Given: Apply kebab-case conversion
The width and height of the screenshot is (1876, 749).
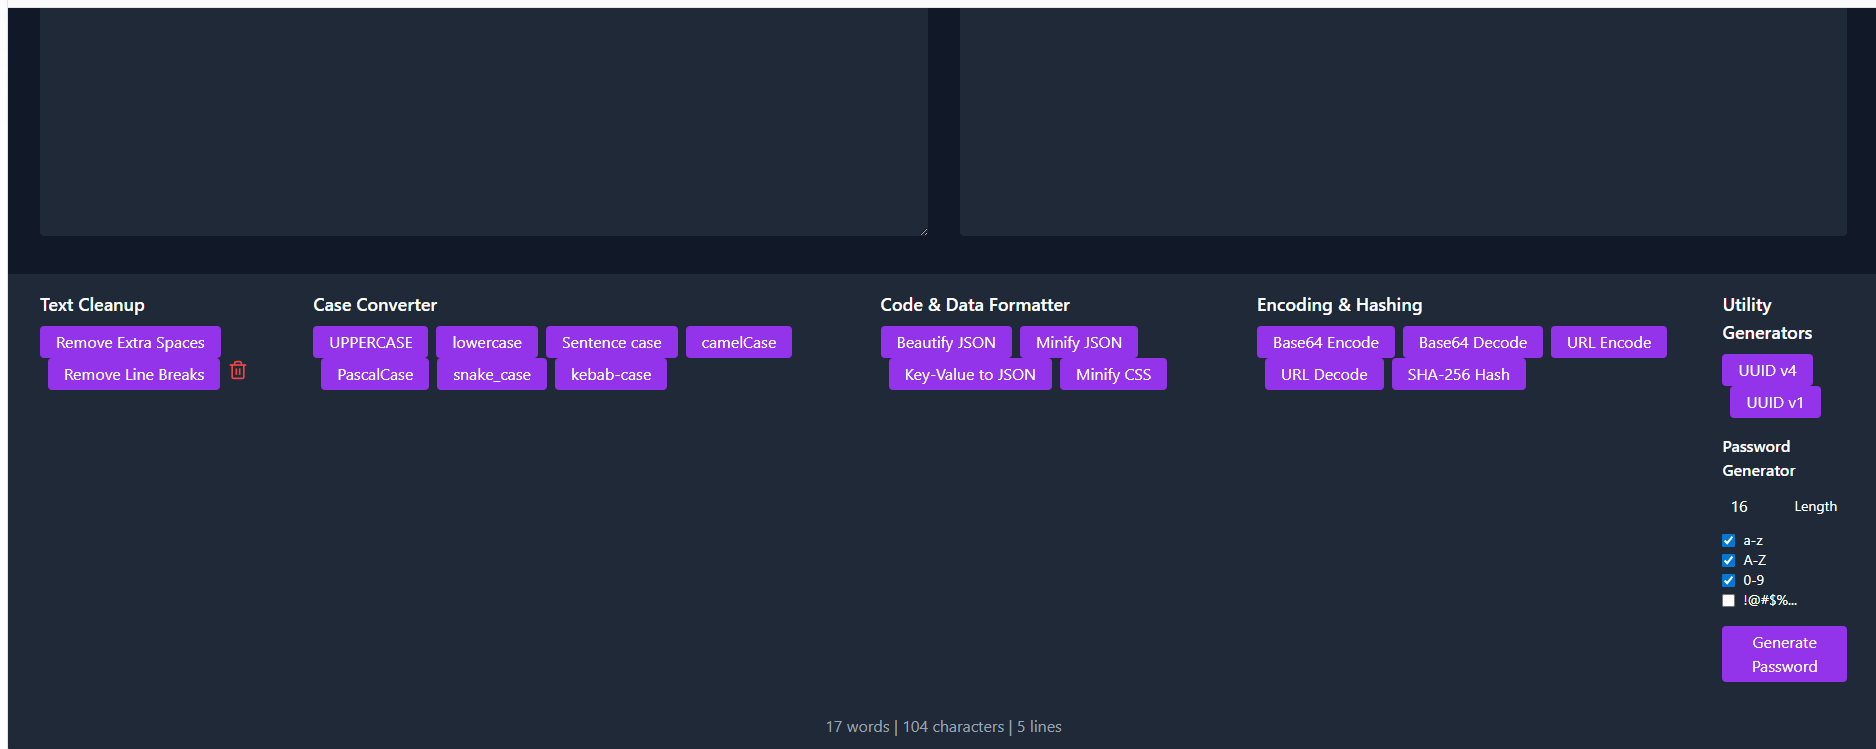Looking at the screenshot, I should (611, 374).
